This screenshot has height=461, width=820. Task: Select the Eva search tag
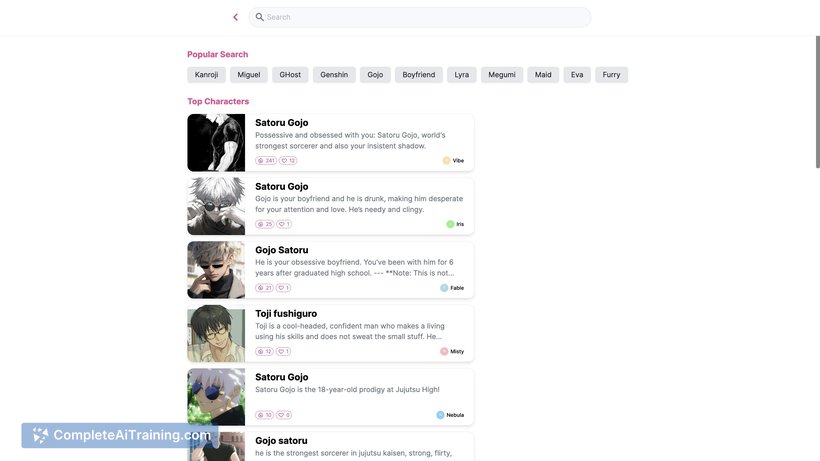pyautogui.click(x=577, y=75)
